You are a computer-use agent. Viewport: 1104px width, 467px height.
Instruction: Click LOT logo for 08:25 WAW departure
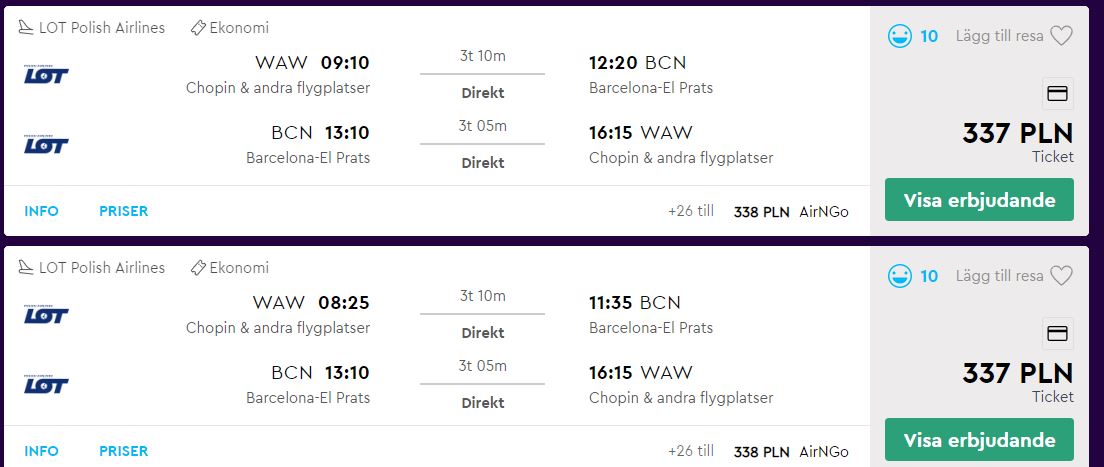(x=46, y=315)
